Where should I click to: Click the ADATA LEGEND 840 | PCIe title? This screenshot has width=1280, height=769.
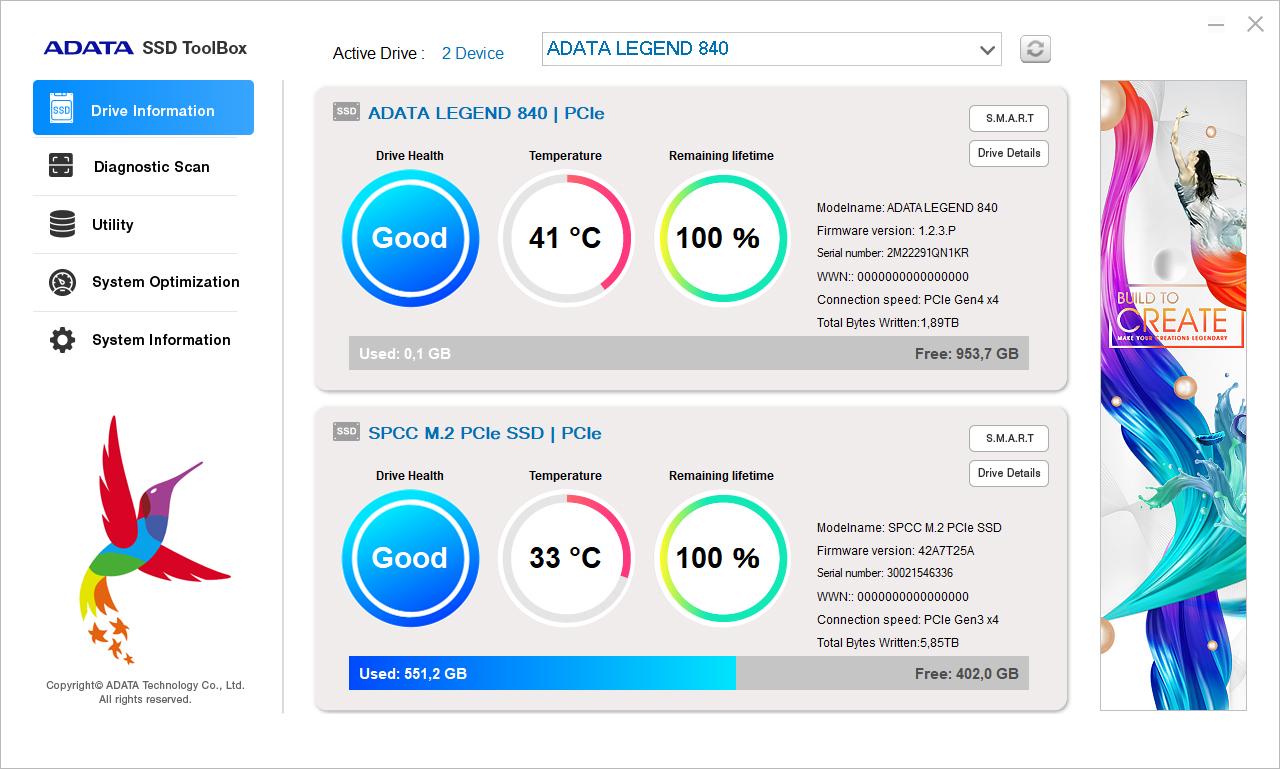point(486,113)
